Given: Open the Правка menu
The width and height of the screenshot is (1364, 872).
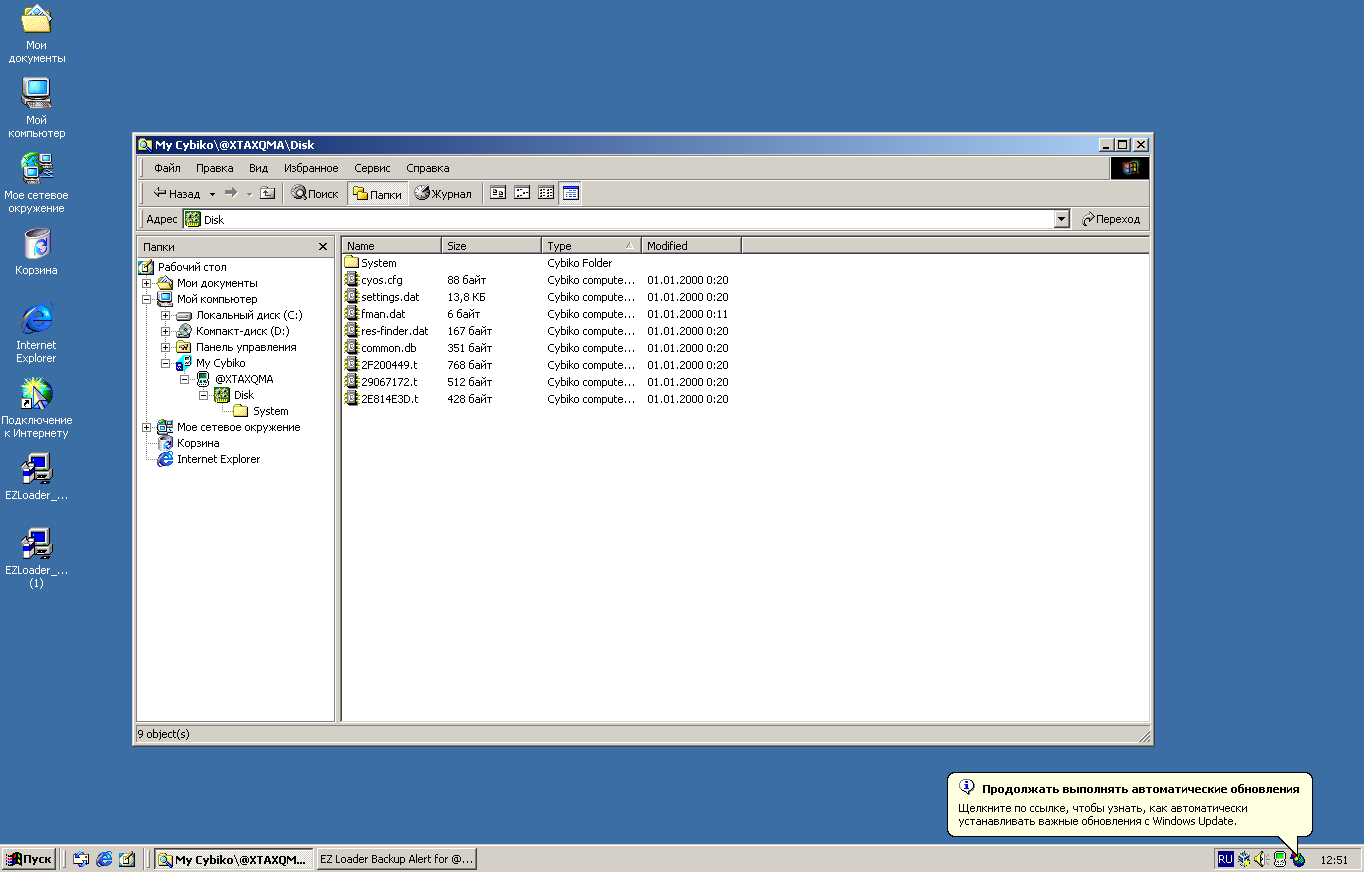Looking at the screenshot, I should tap(214, 168).
